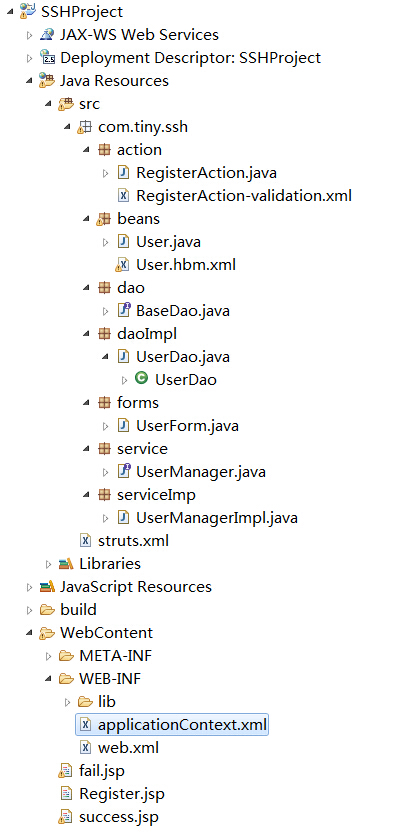The height and width of the screenshot is (835, 401).
Task: Collapse the UserDao.java node
Action: 105,357
